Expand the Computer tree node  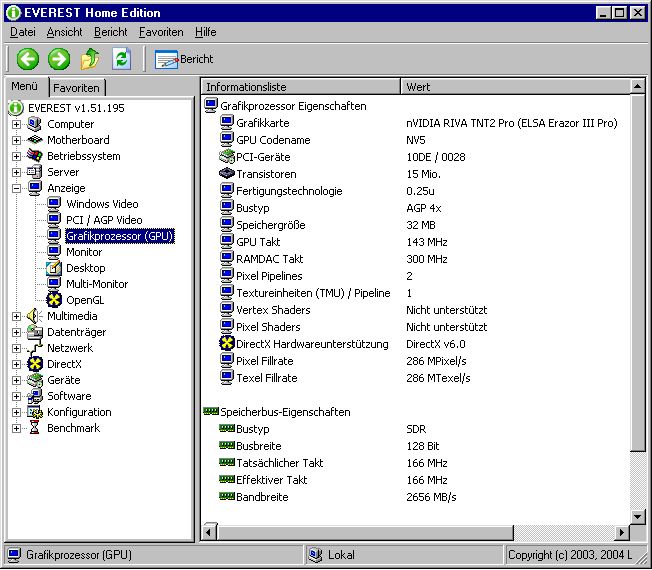click(16, 124)
